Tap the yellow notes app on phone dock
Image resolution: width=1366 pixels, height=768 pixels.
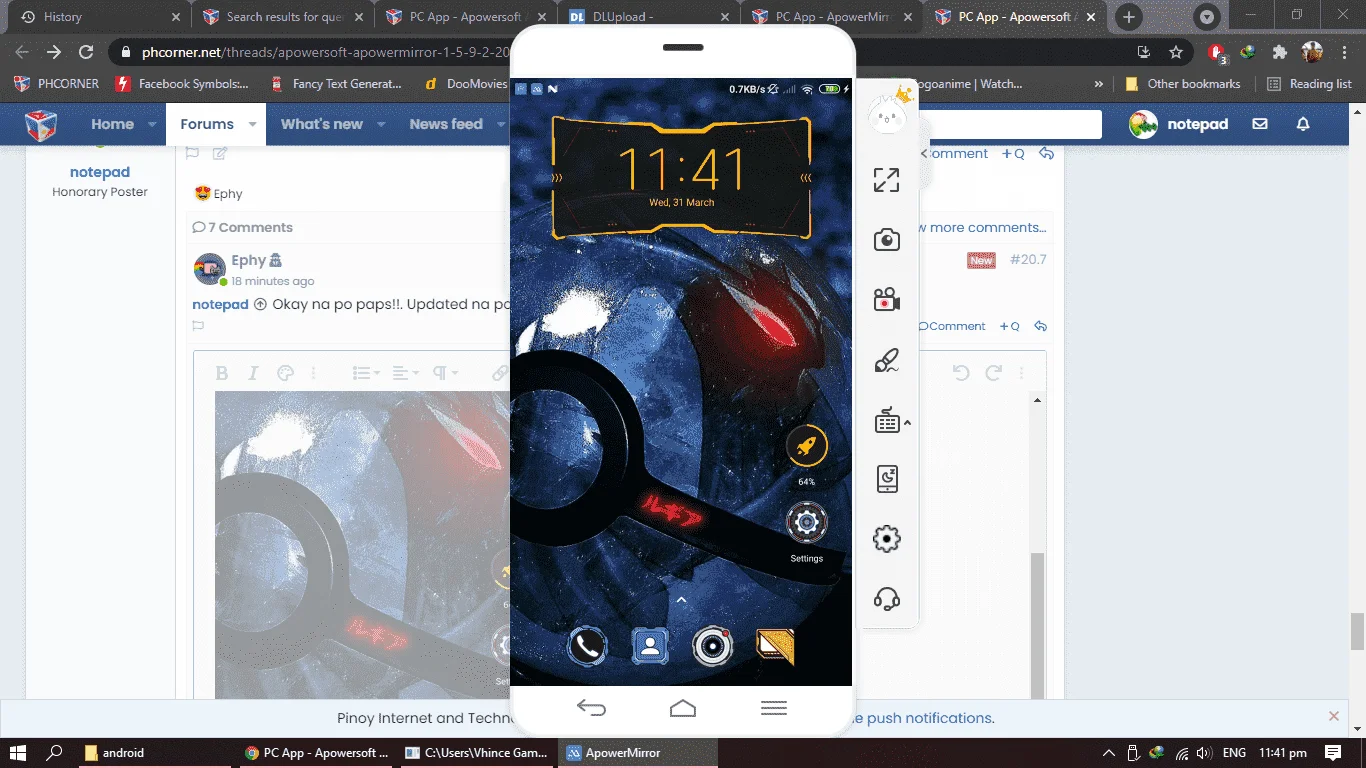[x=775, y=647]
